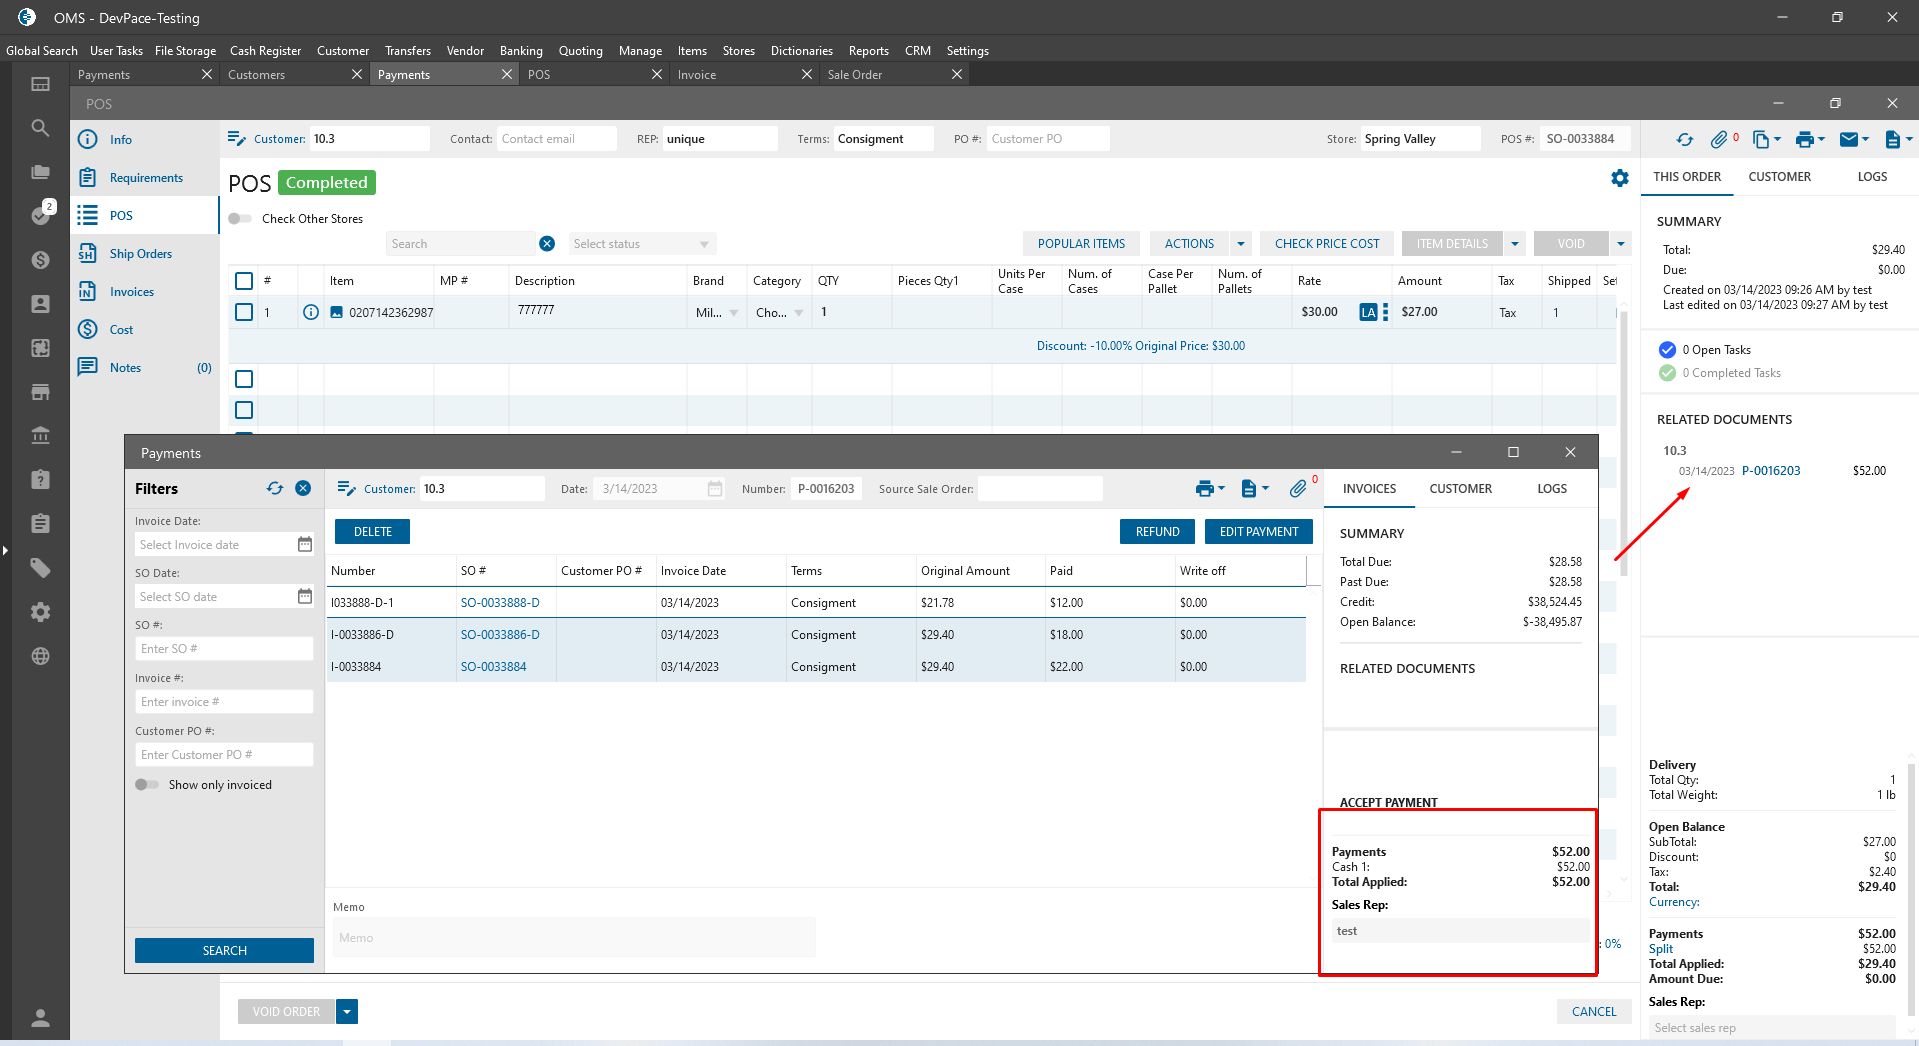Open Invoice Date calendar picker
Viewport: 1919px width, 1046px height.
point(305,544)
